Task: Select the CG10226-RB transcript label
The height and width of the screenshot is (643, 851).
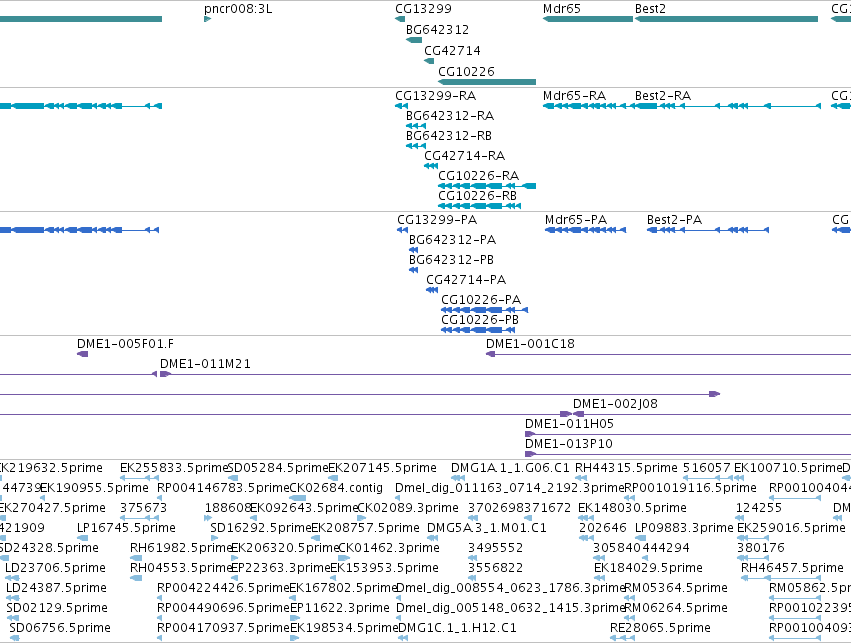Action: pyautogui.click(x=478, y=196)
